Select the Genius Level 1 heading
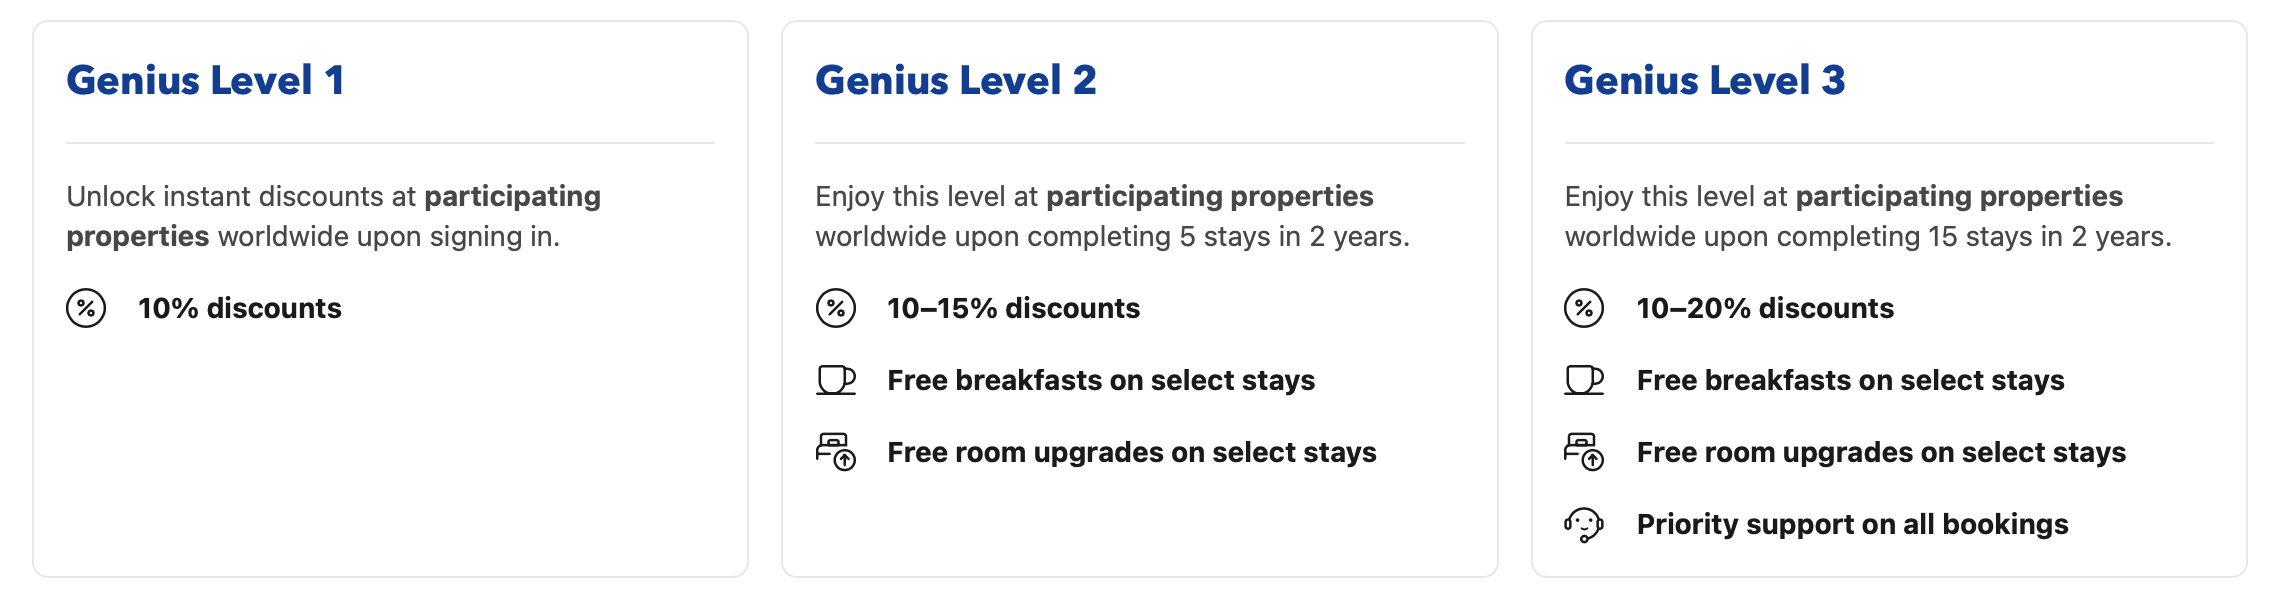2274x592 pixels. [x=206, y=80]
